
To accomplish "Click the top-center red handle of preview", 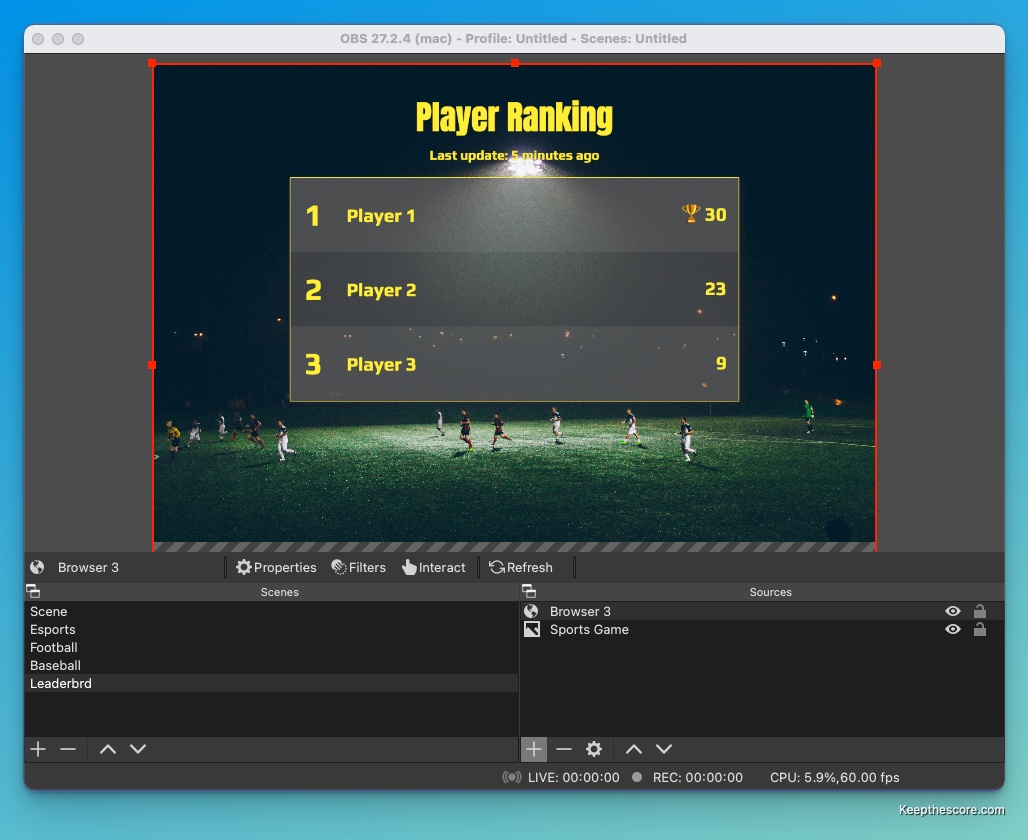I will click(x=515, y=63).
